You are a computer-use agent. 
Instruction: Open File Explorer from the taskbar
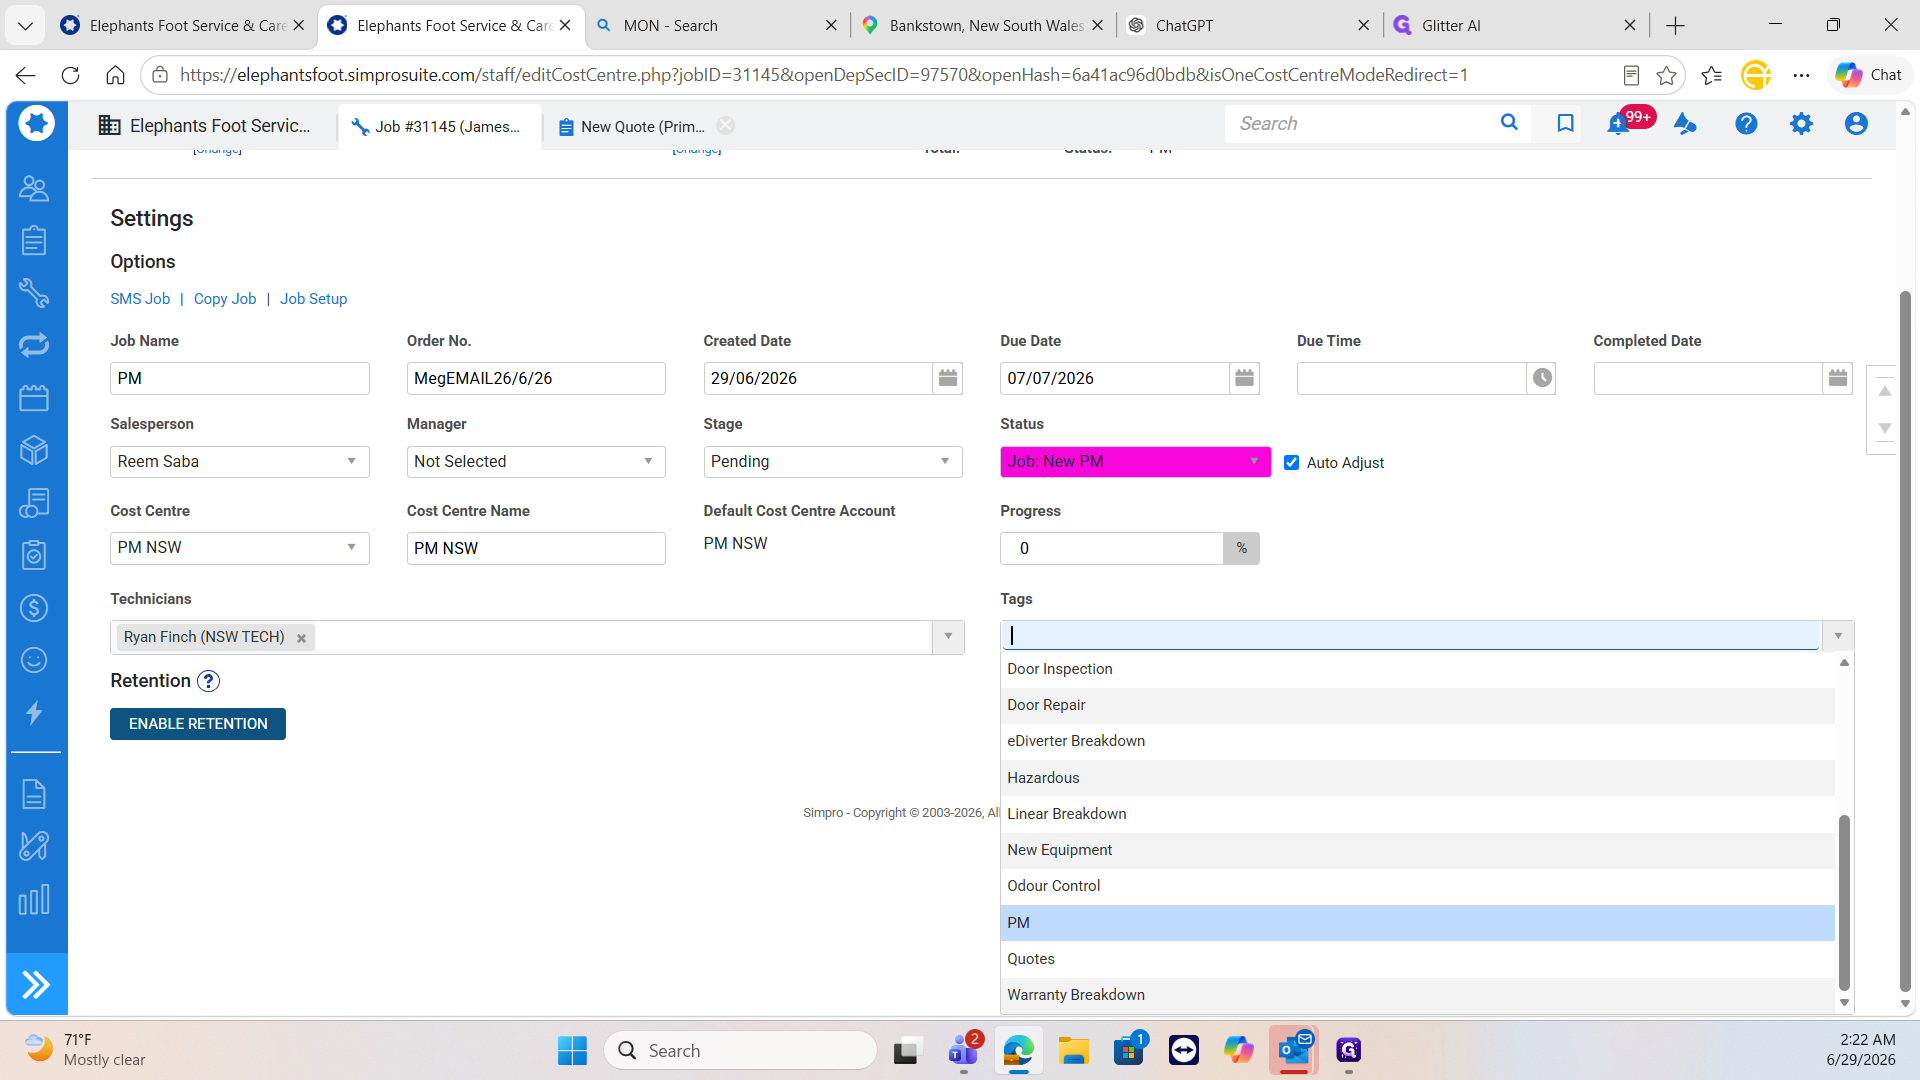pos(1073,1050)
